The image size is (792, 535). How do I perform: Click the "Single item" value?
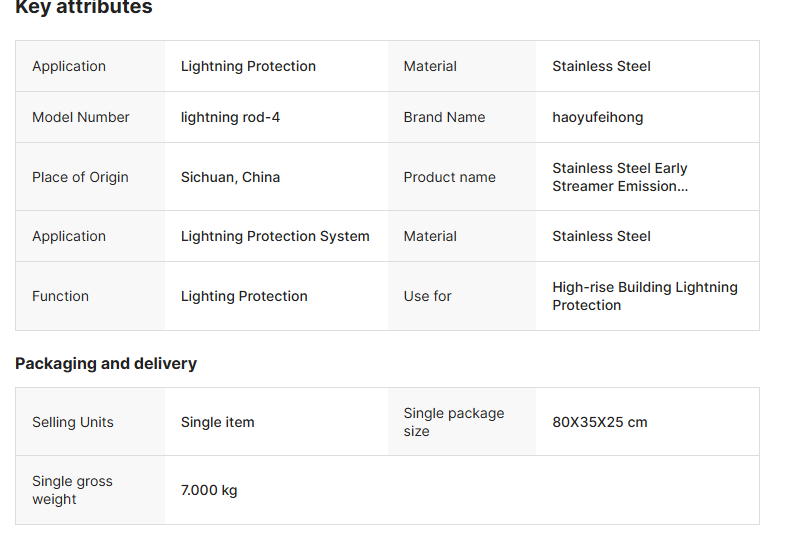click(x=217, y=422)
